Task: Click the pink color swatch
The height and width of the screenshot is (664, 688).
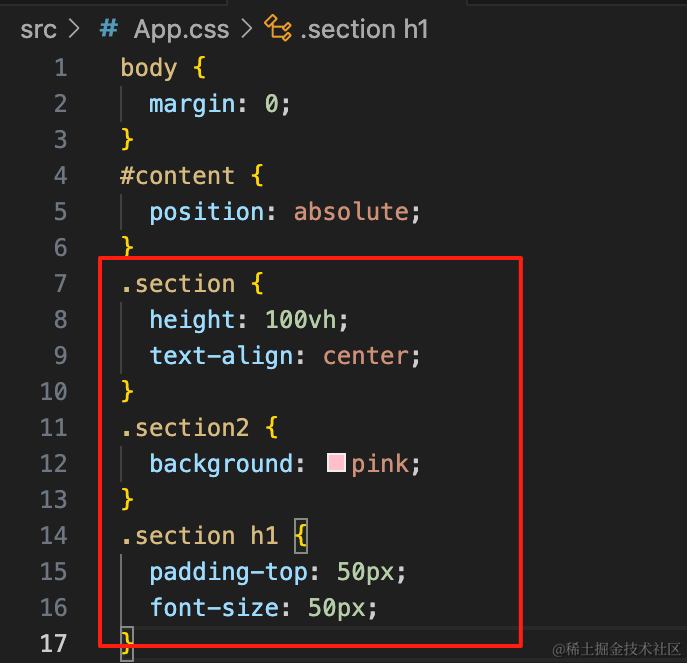Action: (x=336, y=463)
